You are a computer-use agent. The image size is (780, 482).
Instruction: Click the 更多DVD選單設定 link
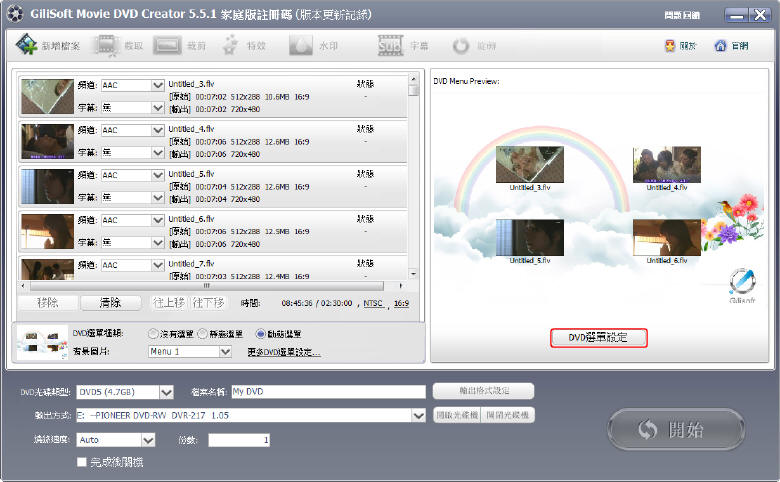[284, 352]
